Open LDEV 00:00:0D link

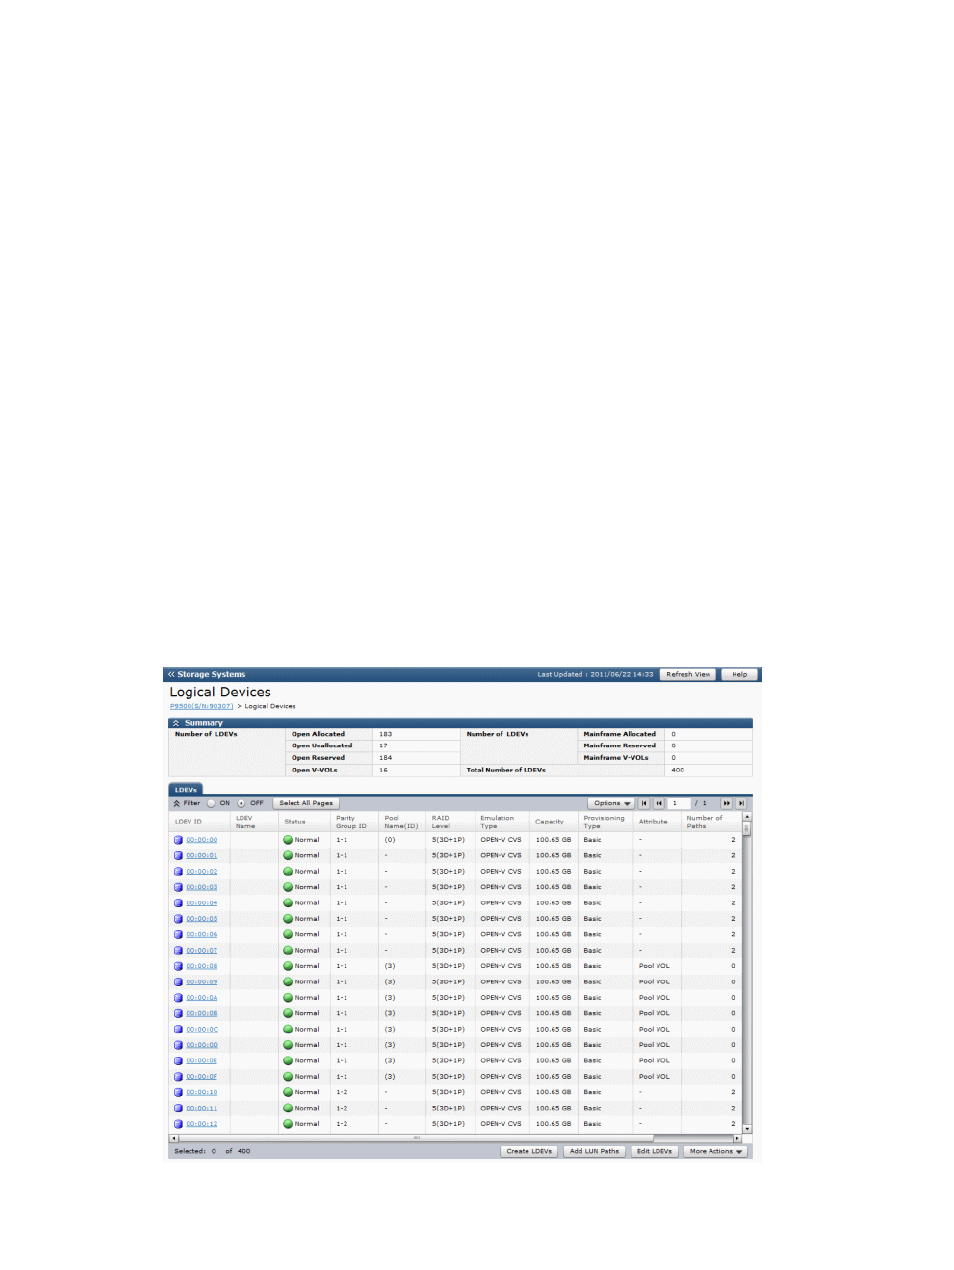pyautogui.click(x=201, y=1045)
